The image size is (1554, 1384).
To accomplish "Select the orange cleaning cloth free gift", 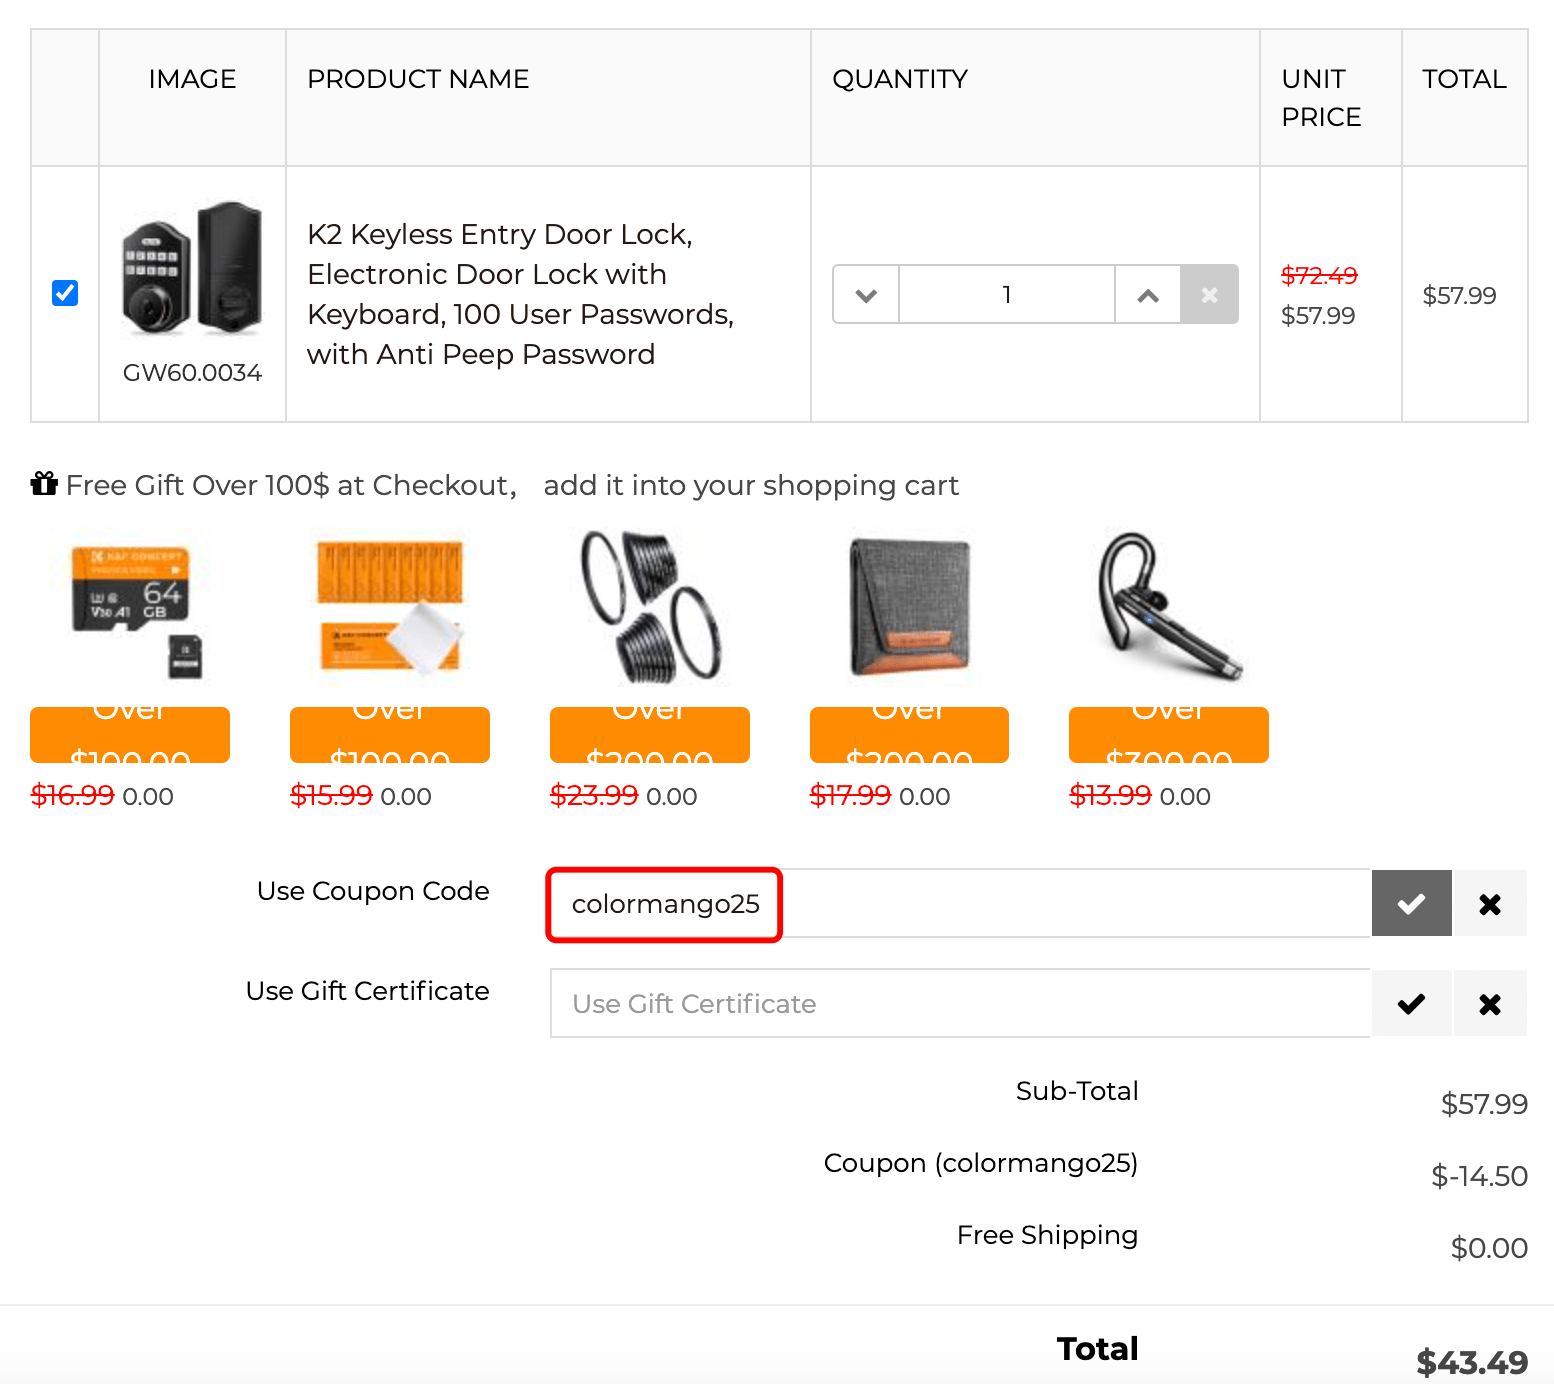I will [390, 606].
